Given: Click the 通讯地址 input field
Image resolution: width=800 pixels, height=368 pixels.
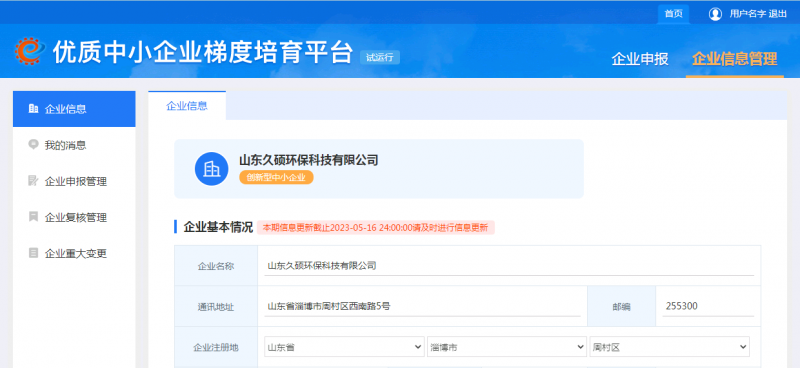Looking at the screenshot, I should click(x=422, y=306).
